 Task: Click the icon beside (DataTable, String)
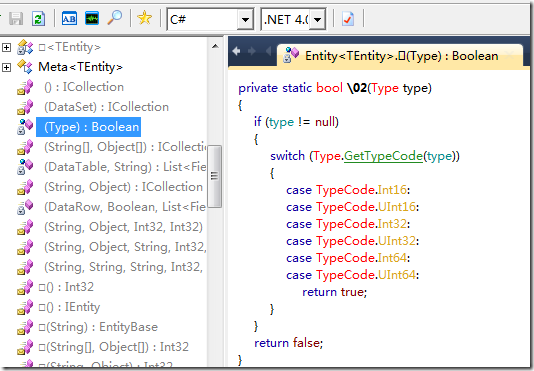click(x=25, y=167)
